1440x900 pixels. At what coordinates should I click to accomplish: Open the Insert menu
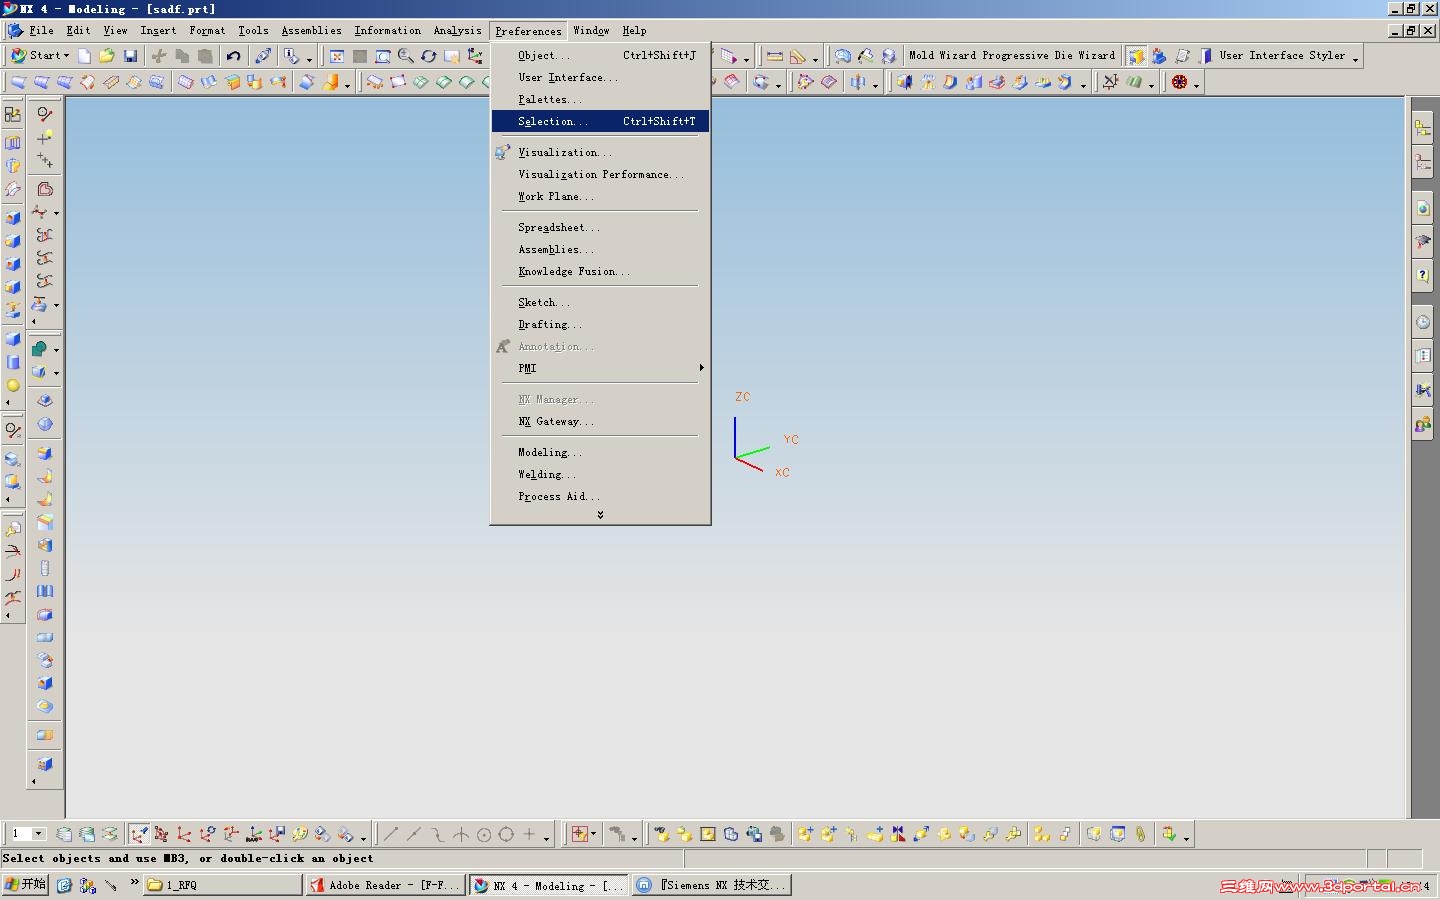click(158, 31)
